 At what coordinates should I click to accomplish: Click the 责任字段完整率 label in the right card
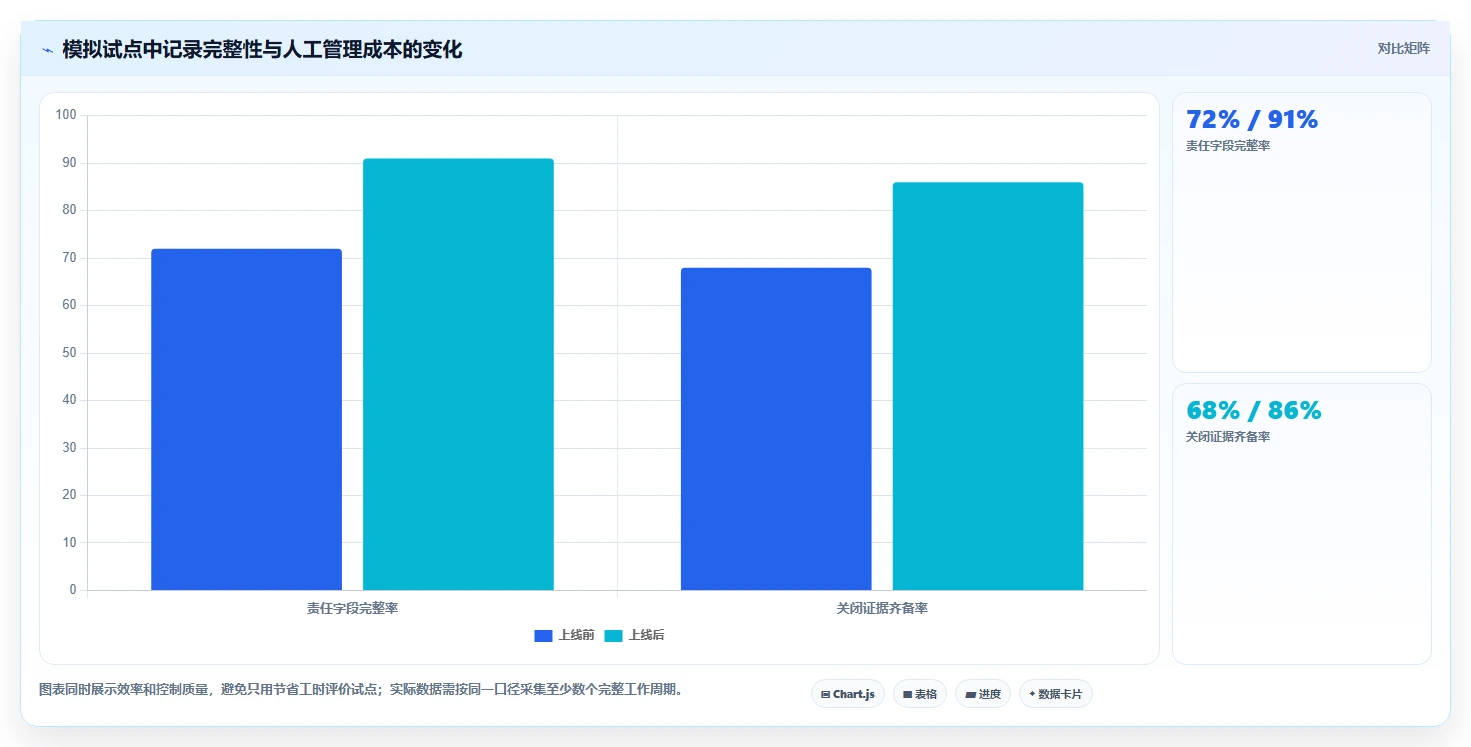tap(1228, 146)
